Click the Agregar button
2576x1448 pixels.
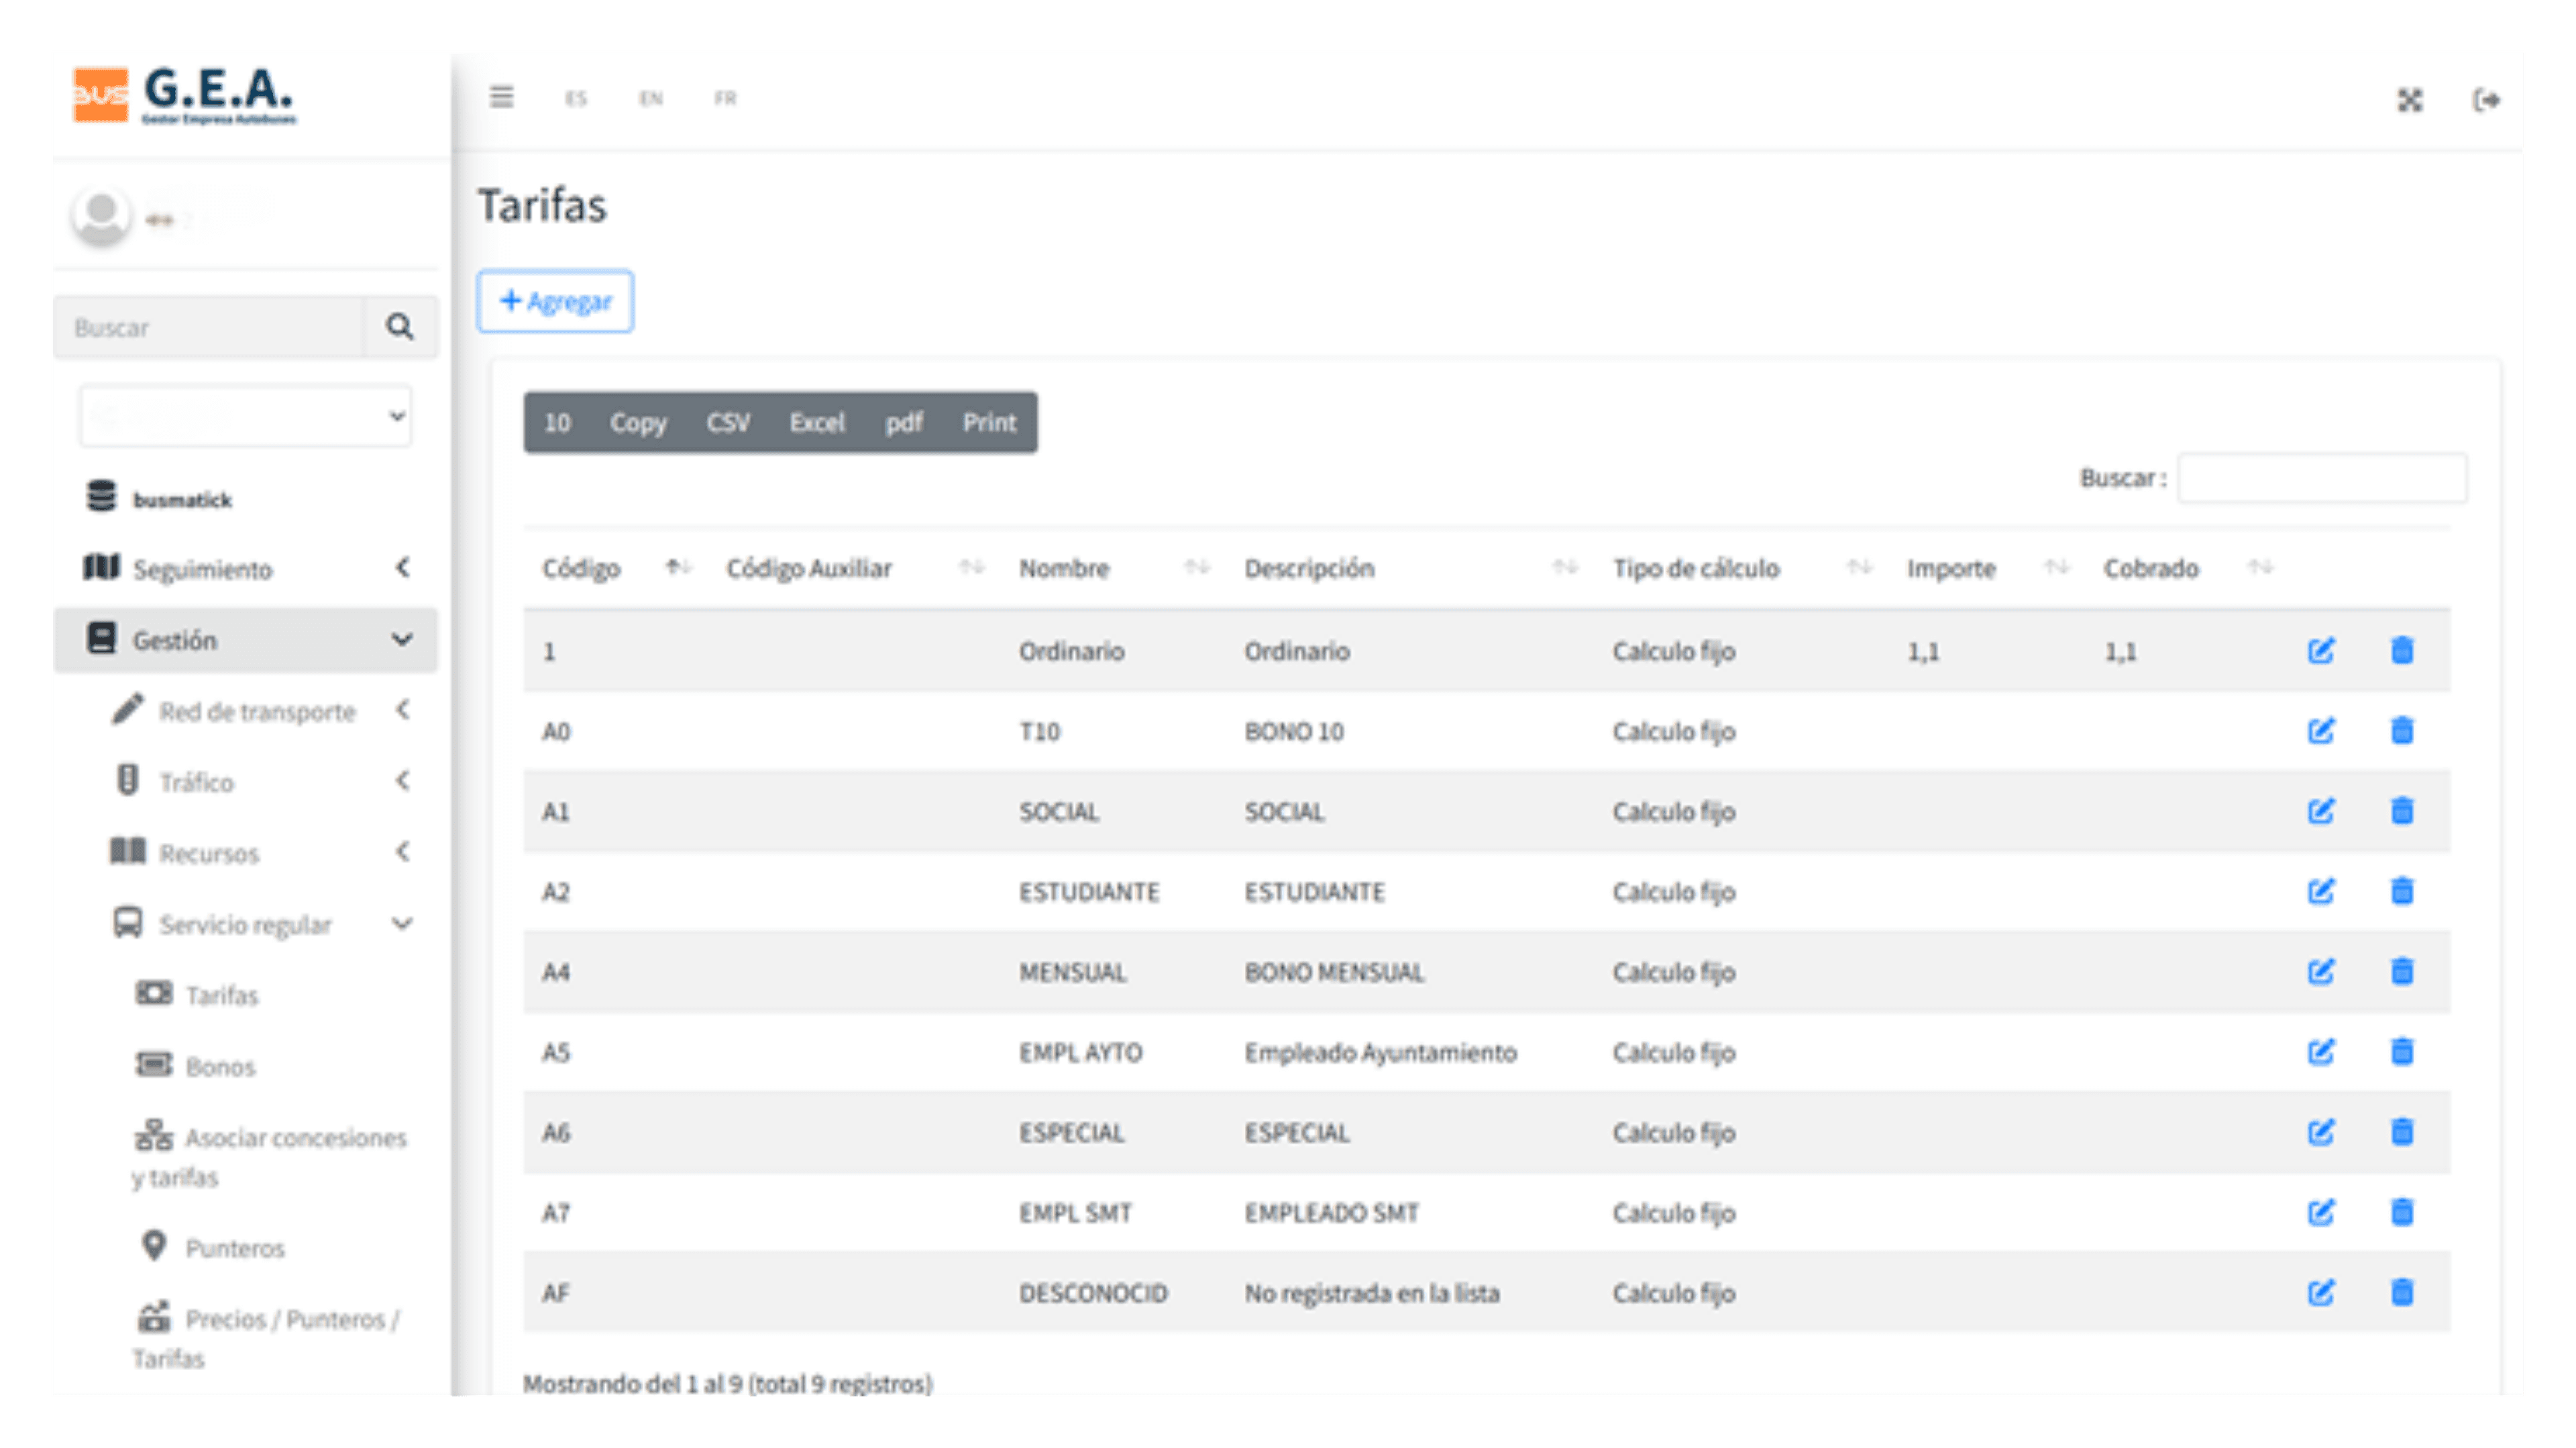555,301
